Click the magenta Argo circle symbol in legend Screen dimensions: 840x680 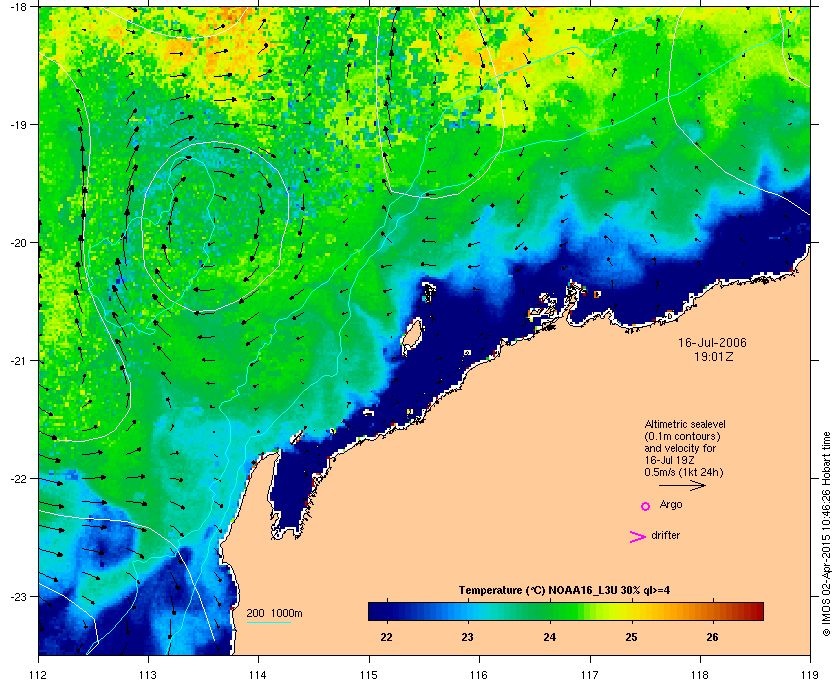pos(646,506)
